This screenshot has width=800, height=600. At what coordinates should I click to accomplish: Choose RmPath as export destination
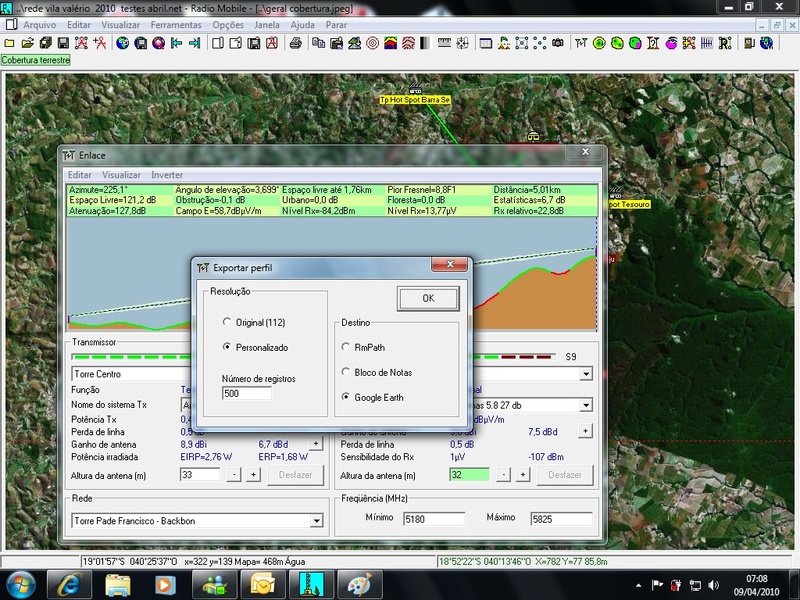346,347
